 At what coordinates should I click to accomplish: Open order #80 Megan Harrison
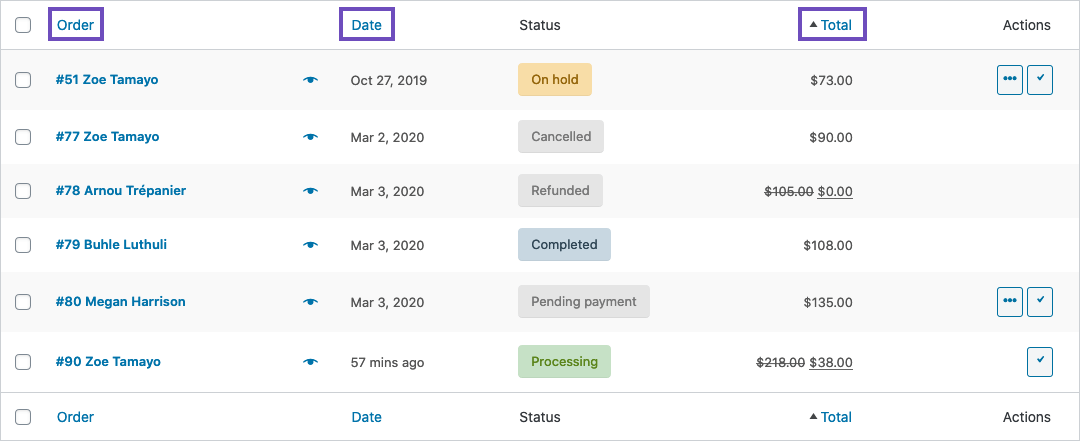[121, 301]
